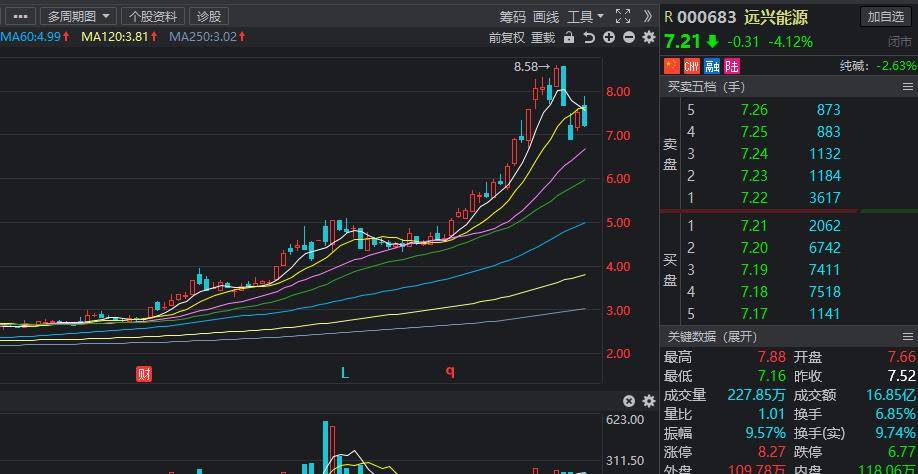Open the 诊股 tab

[x=209, y=16]
